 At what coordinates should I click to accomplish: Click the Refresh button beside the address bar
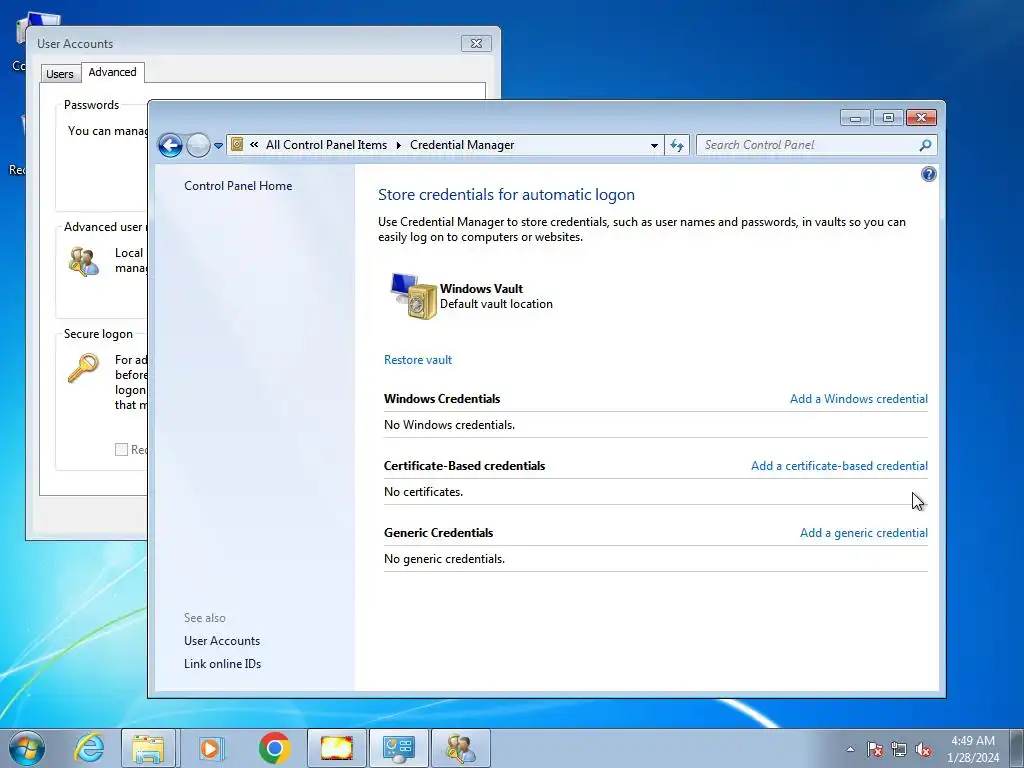tap(677, 145)
